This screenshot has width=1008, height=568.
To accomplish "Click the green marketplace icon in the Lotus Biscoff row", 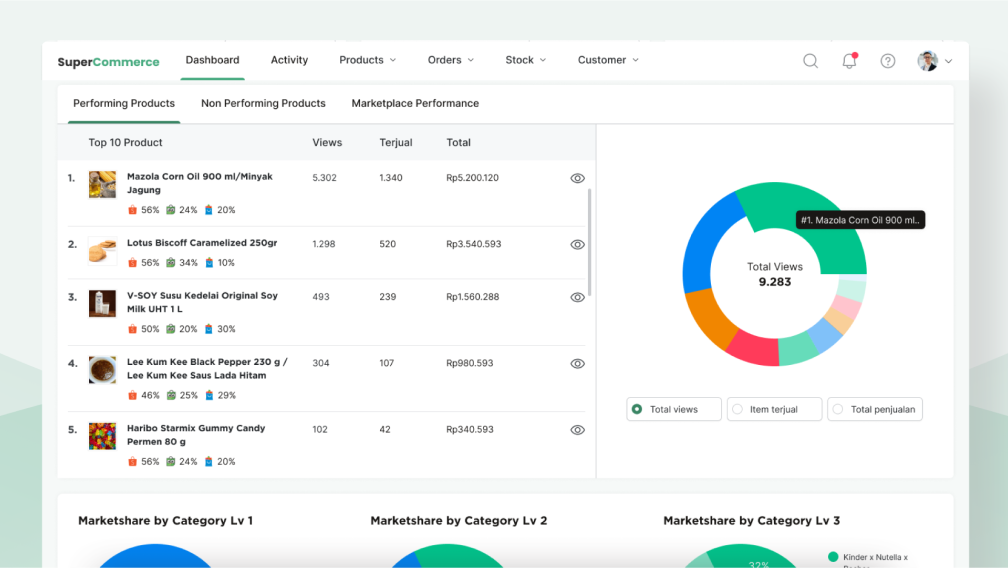I will coord(171,263).
